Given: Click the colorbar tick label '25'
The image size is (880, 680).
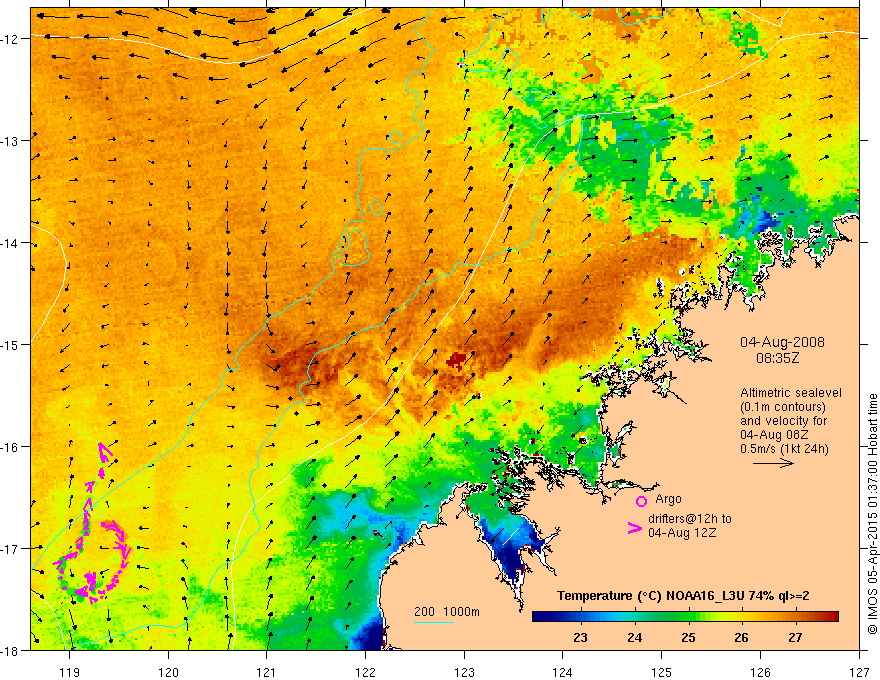Looking at the screenshot, I should point(688,637).
